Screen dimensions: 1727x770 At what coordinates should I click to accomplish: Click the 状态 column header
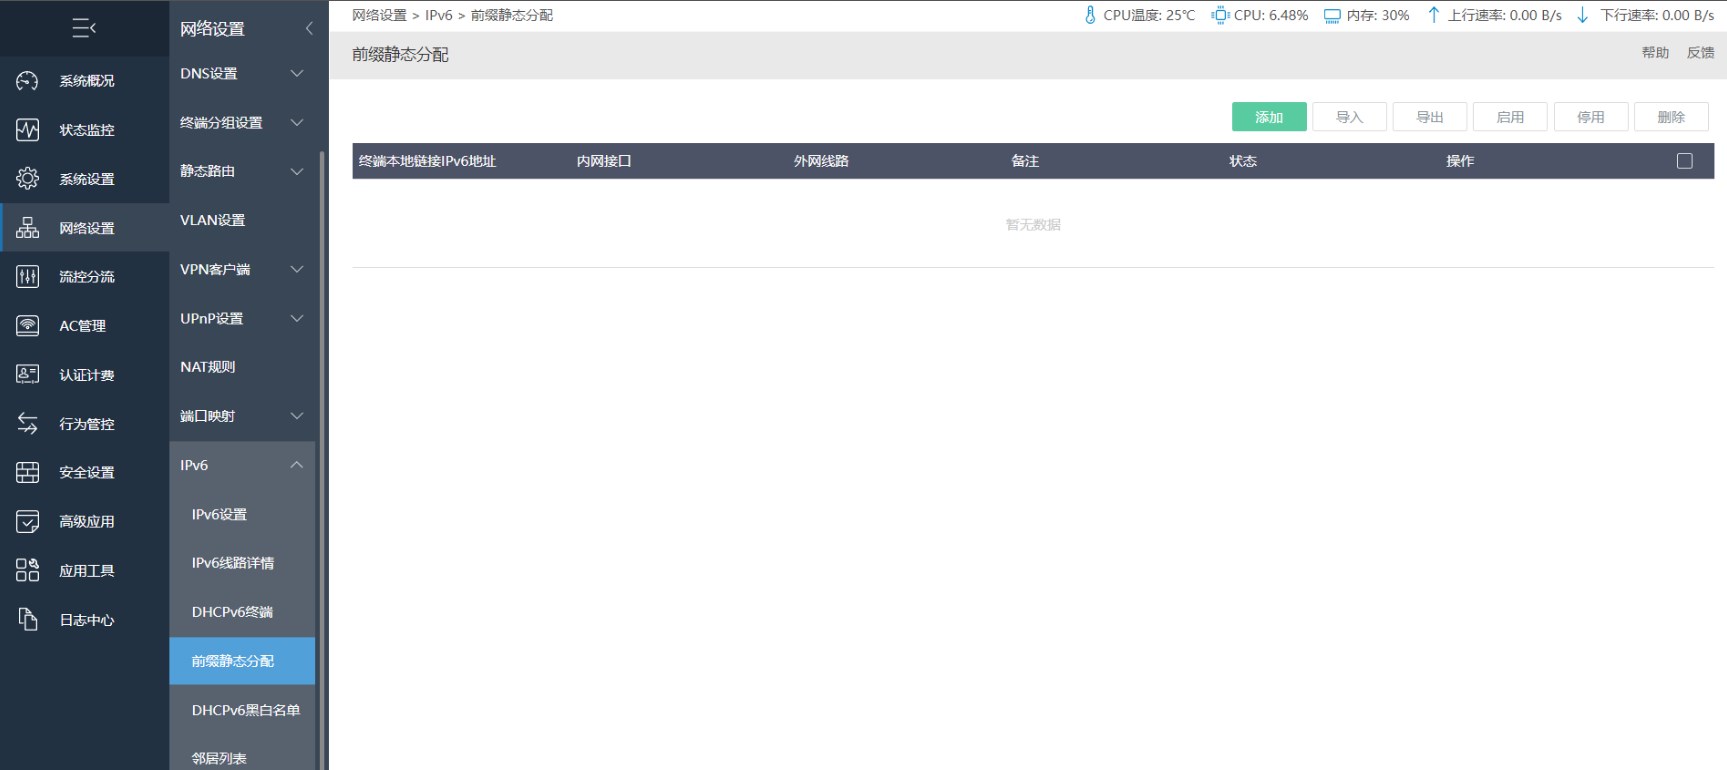(x=1243, y=161)
